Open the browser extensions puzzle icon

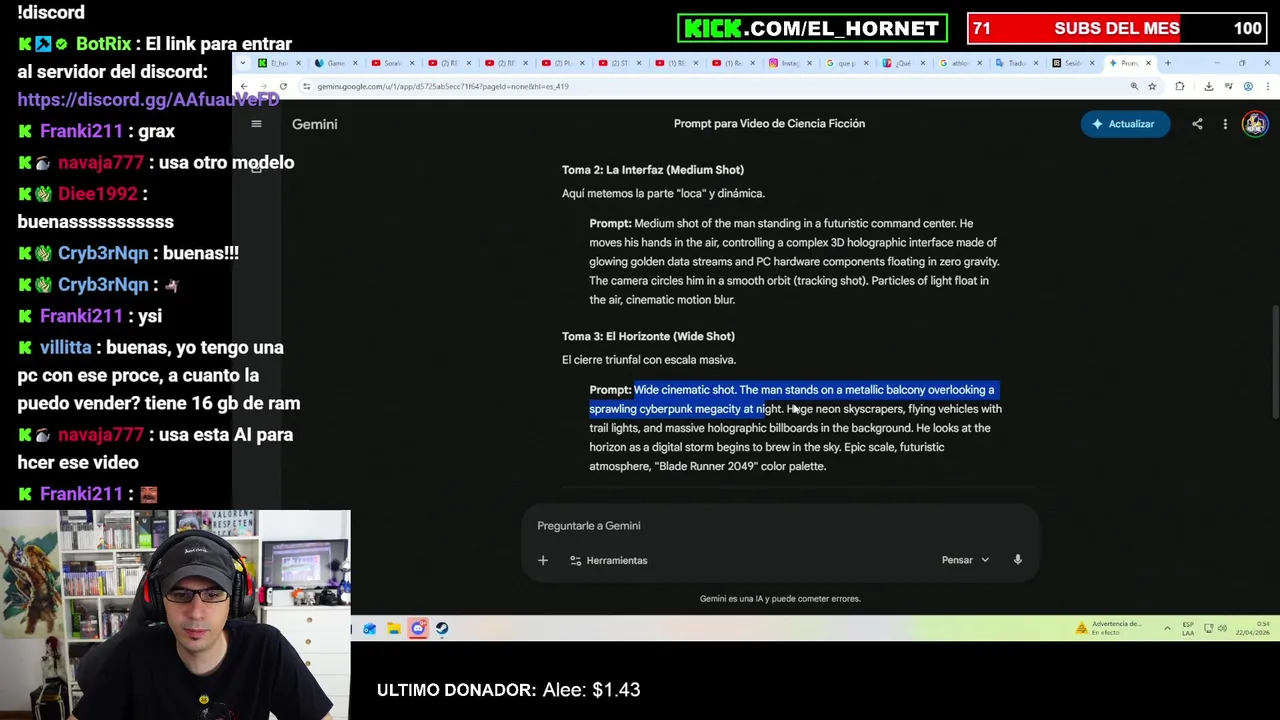1180,87
